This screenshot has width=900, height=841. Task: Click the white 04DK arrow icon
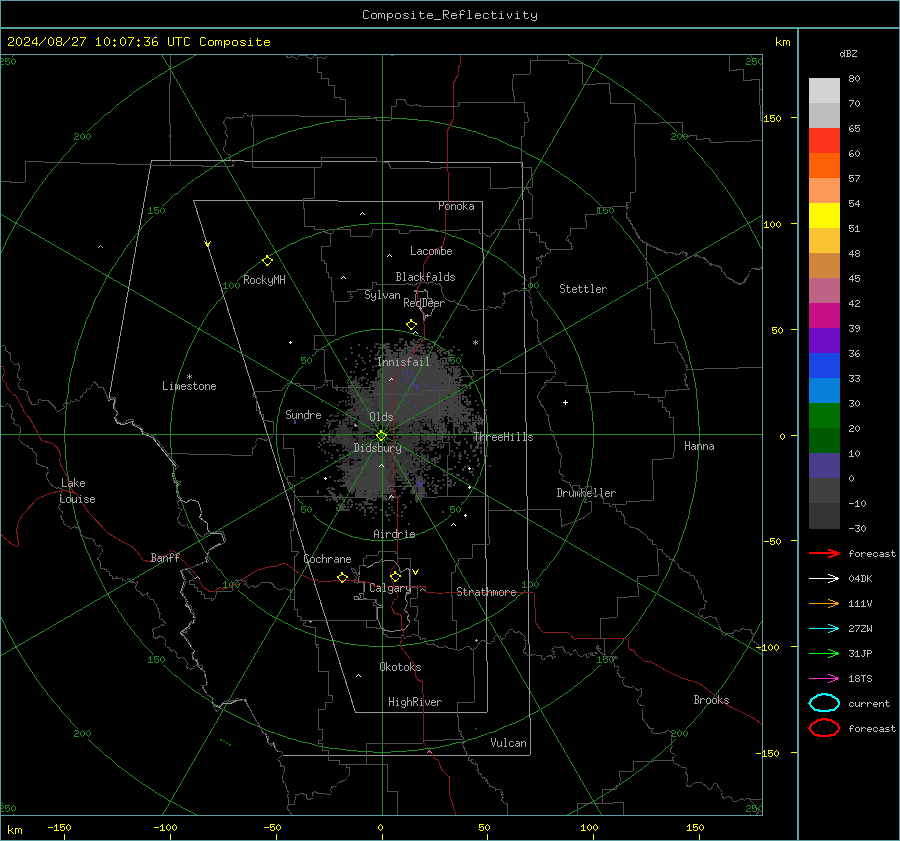pyautogui.click(x=824, y=579)
